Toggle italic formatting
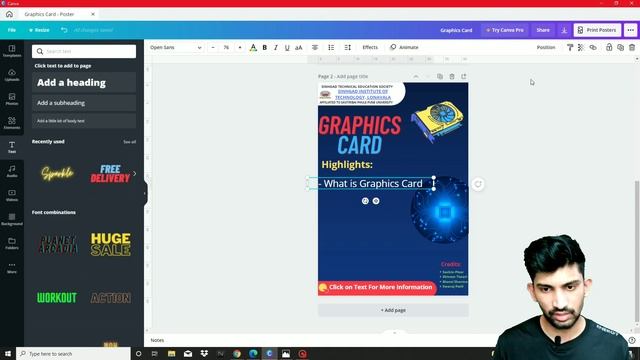The image size is (640, 360). [x=276, y=47]
